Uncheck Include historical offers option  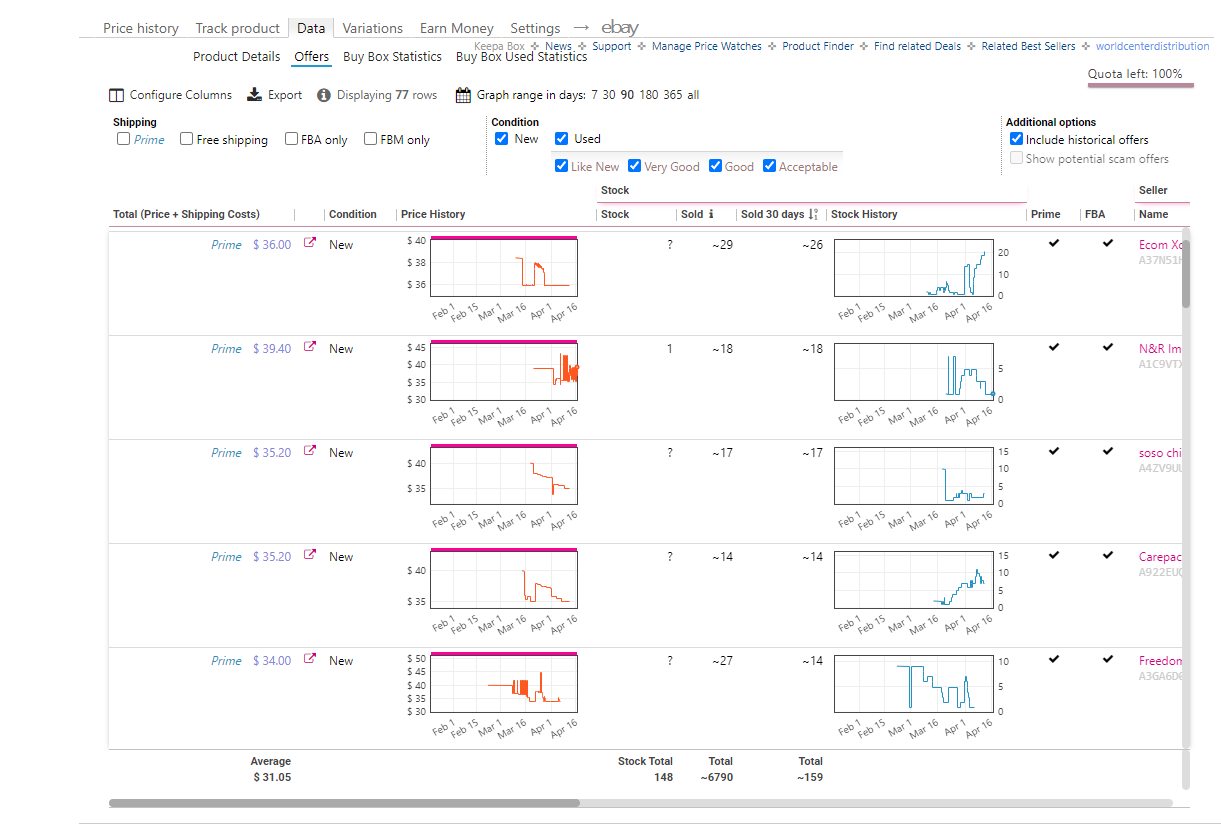coord(1016,139)
